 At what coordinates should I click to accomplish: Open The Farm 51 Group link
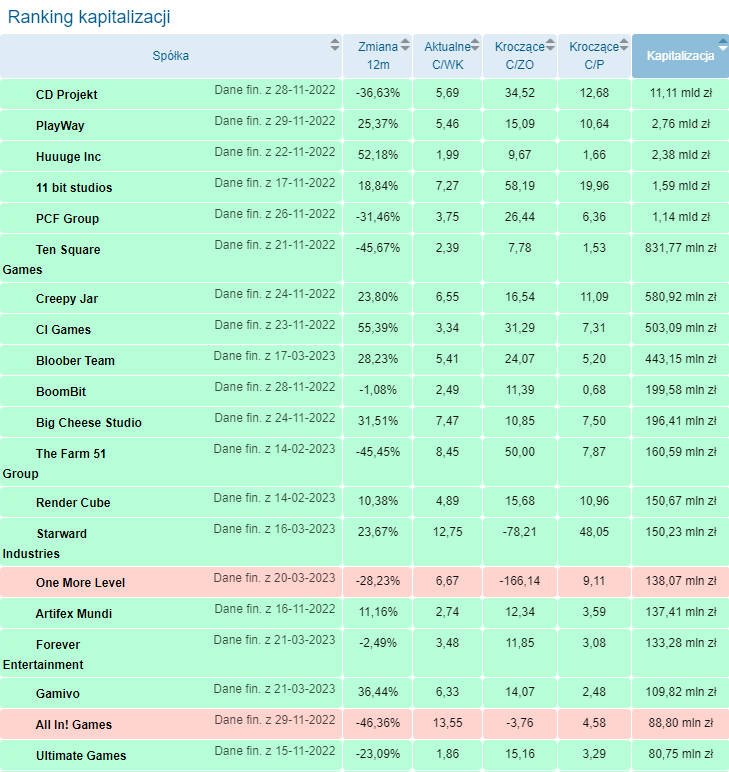pyautogui.click(x=54, y=463)
